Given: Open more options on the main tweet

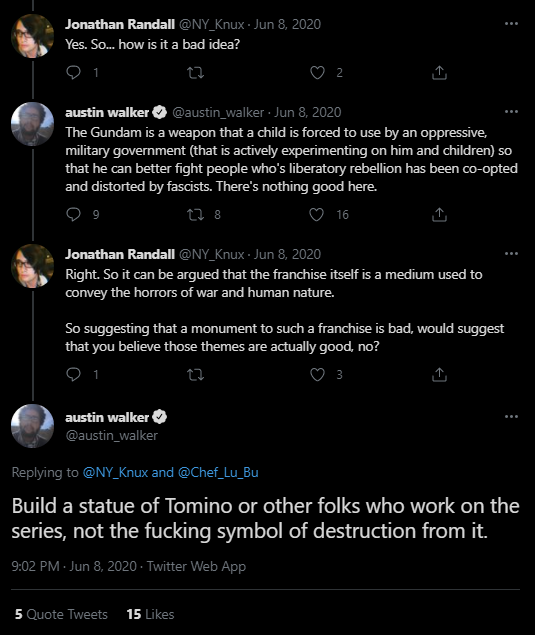Looking at the screenshot, I should click(512, 417).
